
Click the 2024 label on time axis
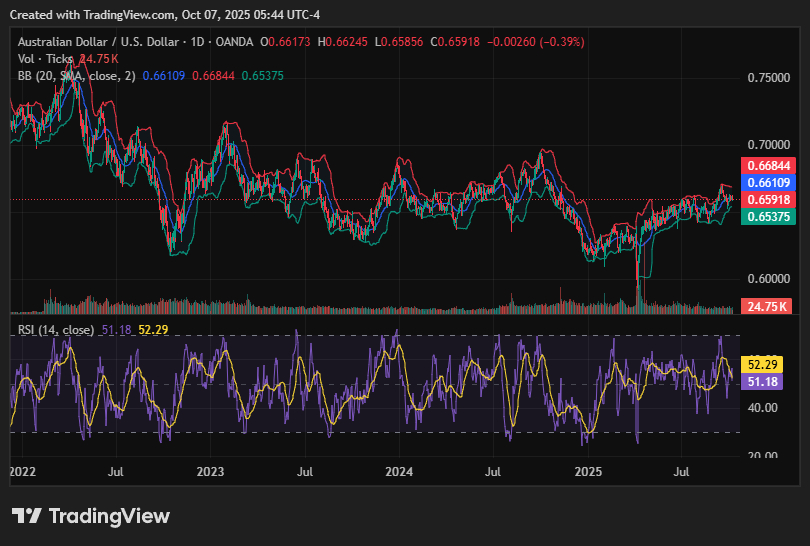click(399, 470)
